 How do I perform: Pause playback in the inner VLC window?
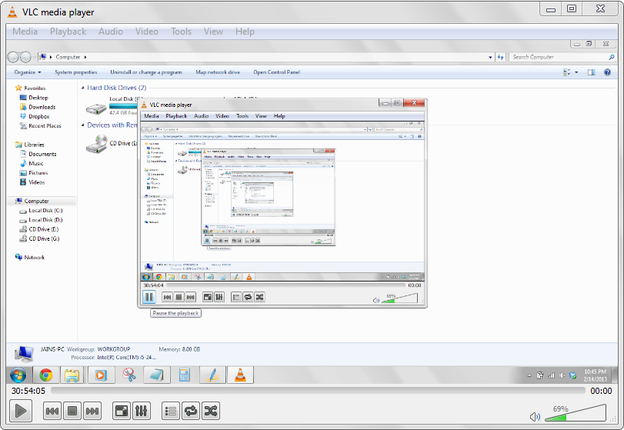[149, 297]
